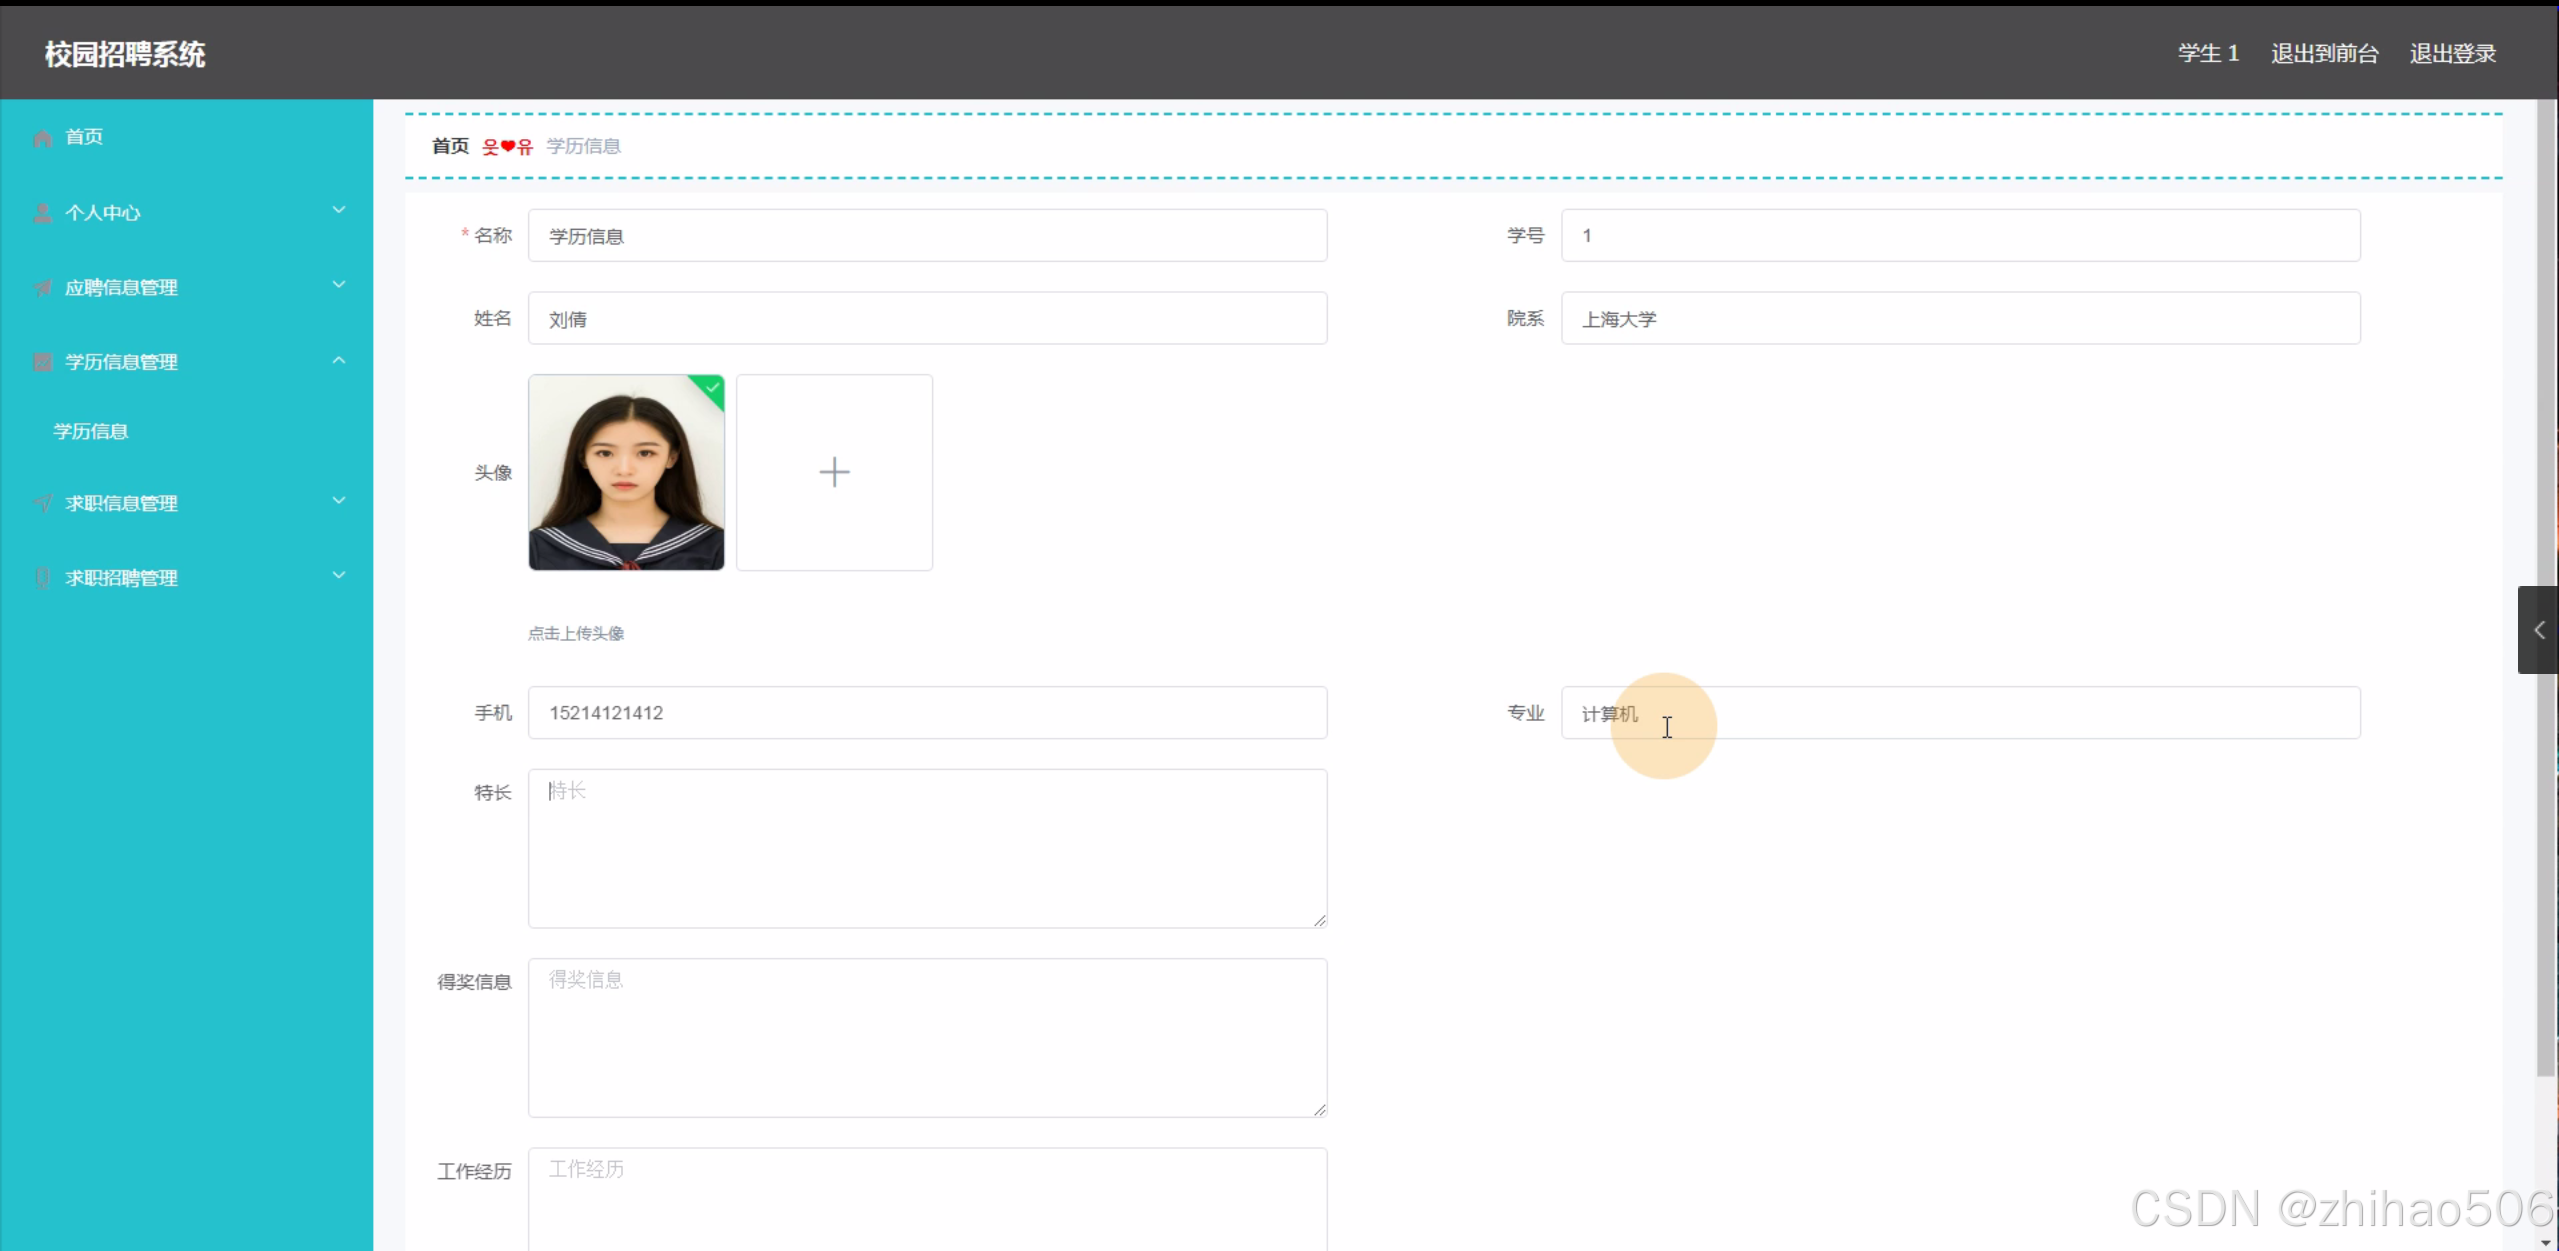The image size is (2559, 1251).
Task: Click 退出到前台 in the header
Action: 2324,54
